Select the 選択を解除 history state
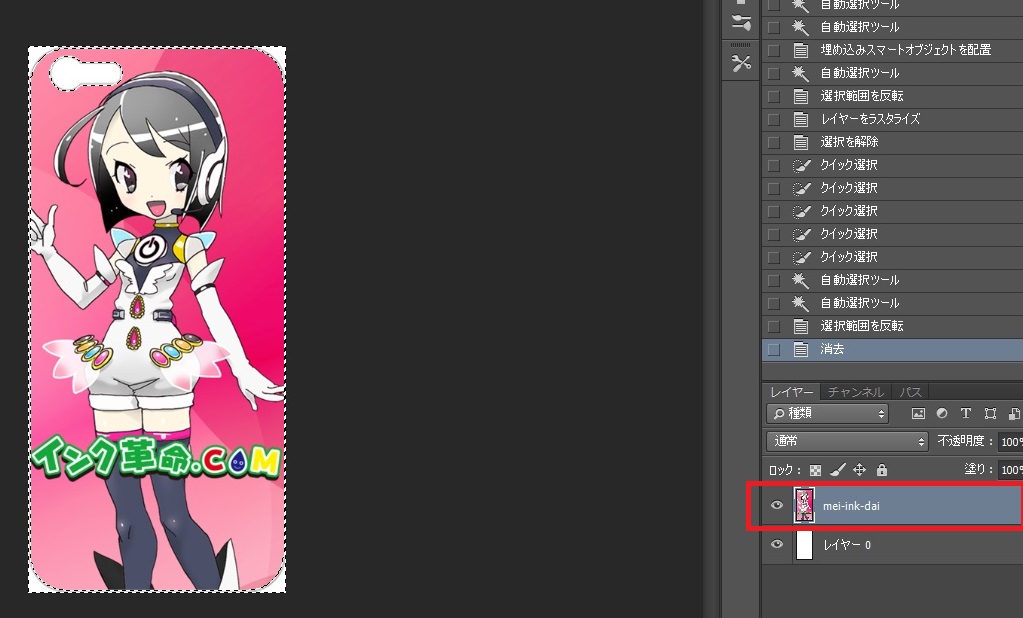Image resolution: width=1023 pixels, height=618 pixels. click(893, 142)
